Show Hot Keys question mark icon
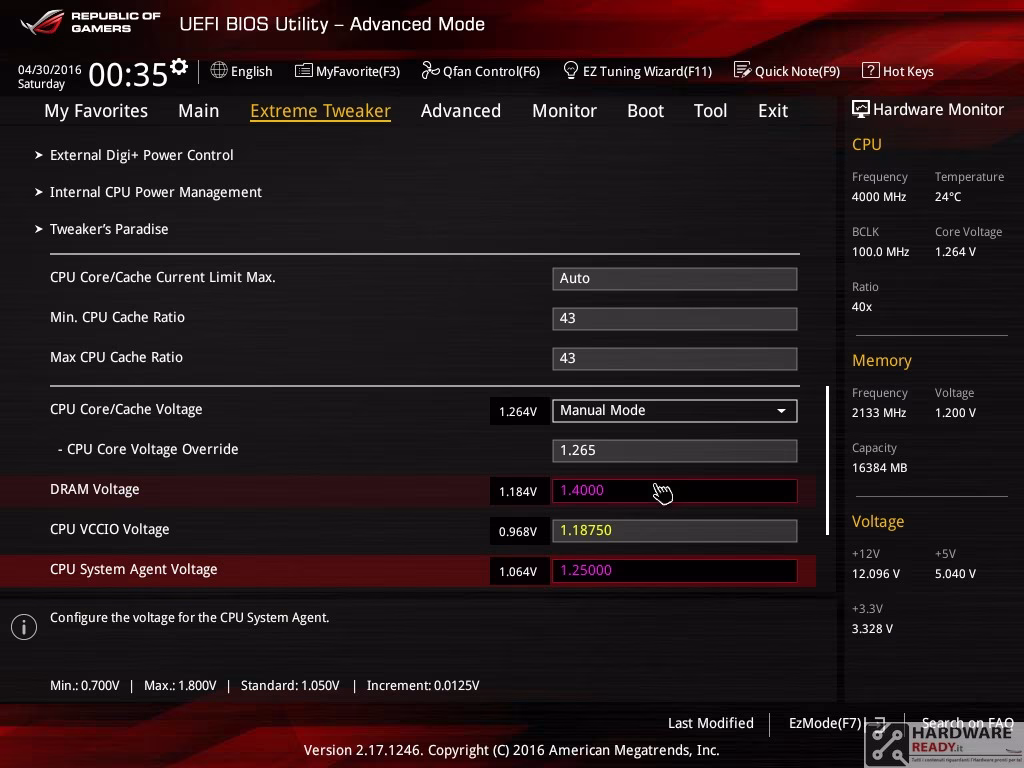This screenshot has width=1024, height=768. tap(870, 70)
